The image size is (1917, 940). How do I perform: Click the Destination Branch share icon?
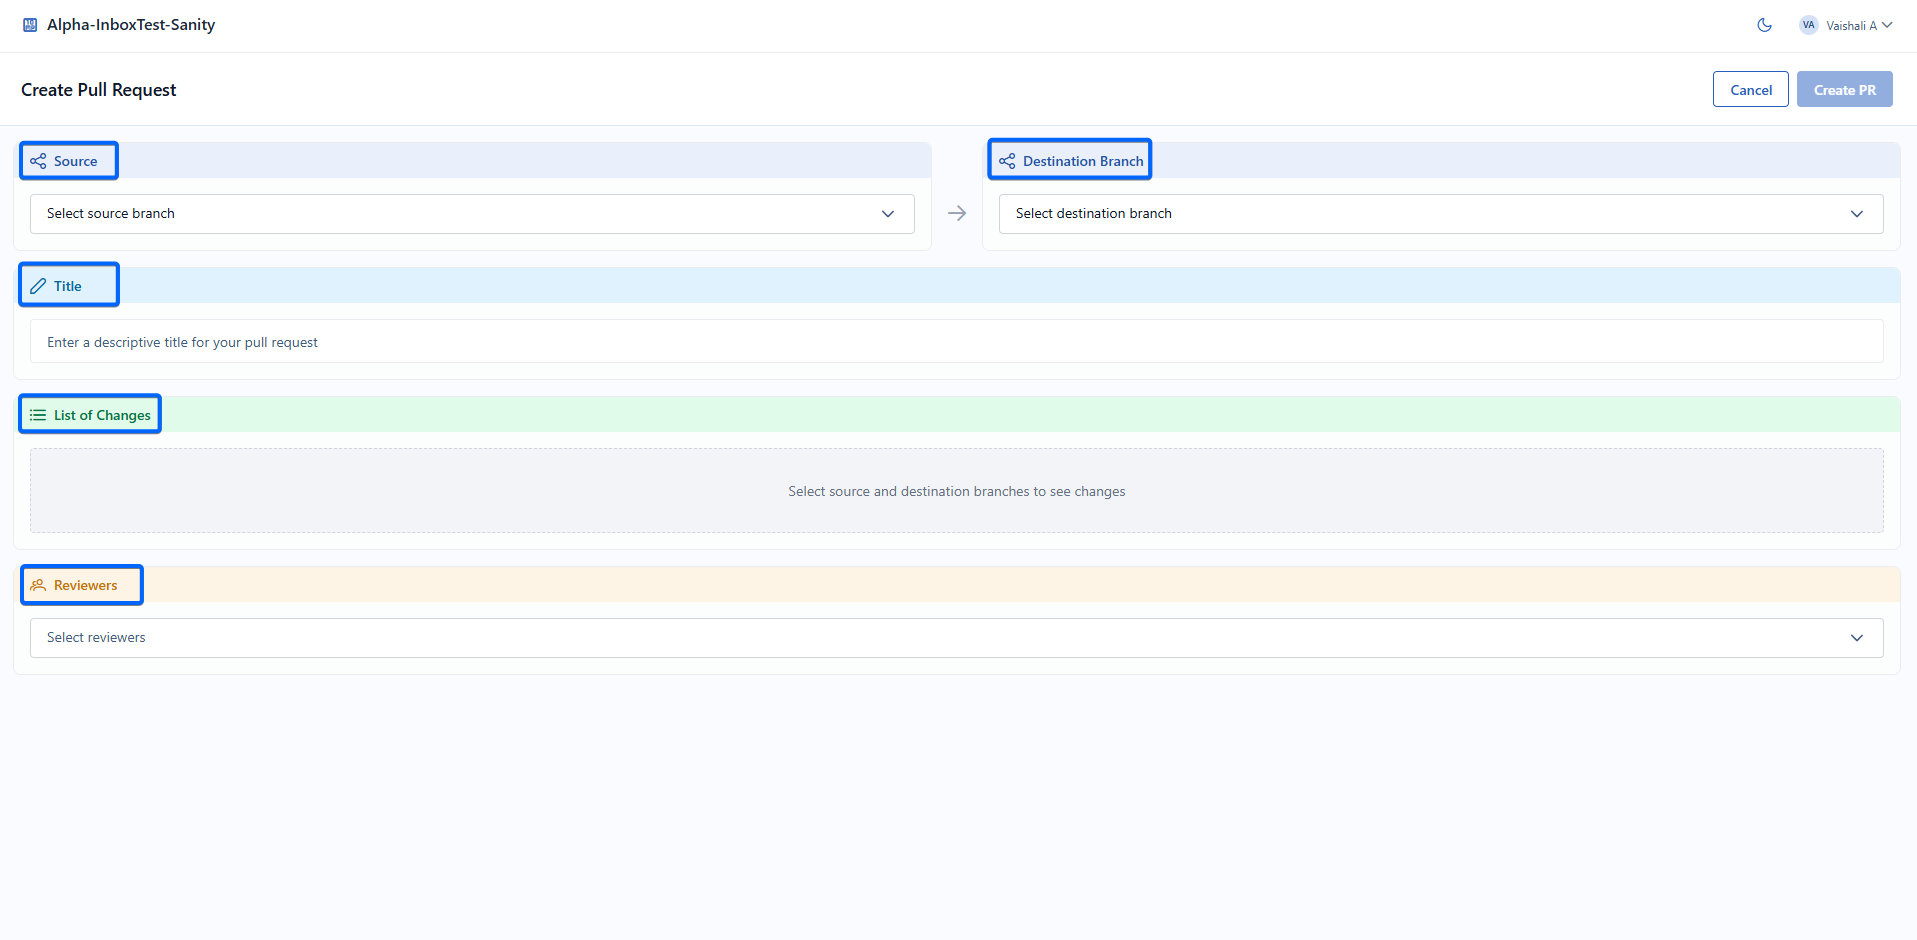coord(1007,161)
